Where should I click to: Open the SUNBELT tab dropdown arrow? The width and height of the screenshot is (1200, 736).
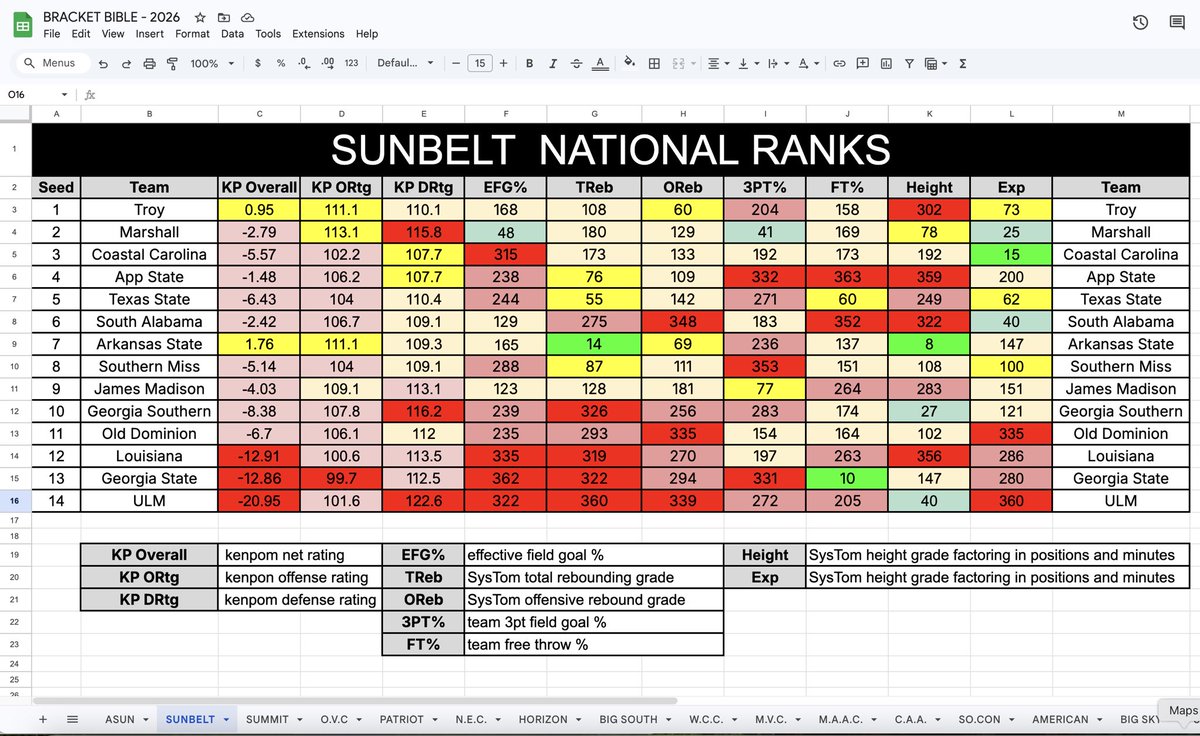tap(226, 719)
